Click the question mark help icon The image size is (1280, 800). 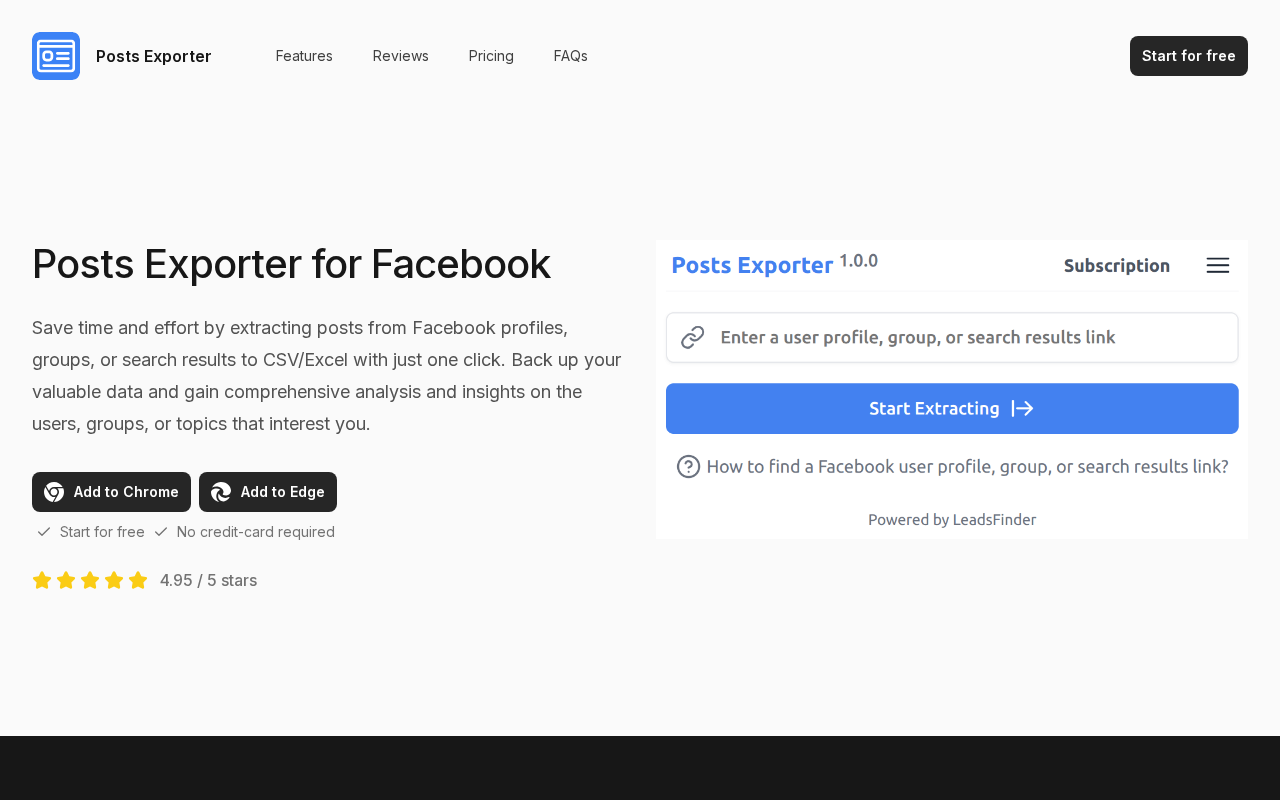[x=688, y=467]
